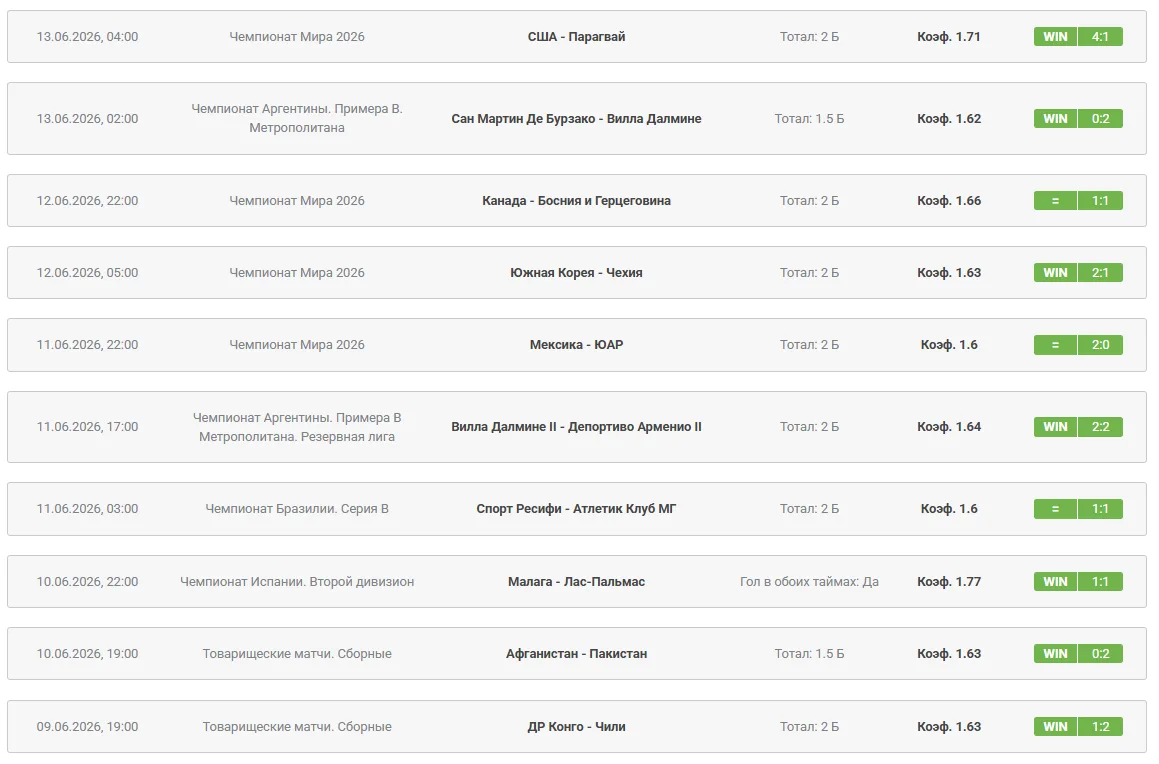Image resolution: width=1159 pixels, height=764 pixels.
Task: Open Спорт Ресифи - Атлетик Клуб МГ match
Action: [x=576, y=509]
